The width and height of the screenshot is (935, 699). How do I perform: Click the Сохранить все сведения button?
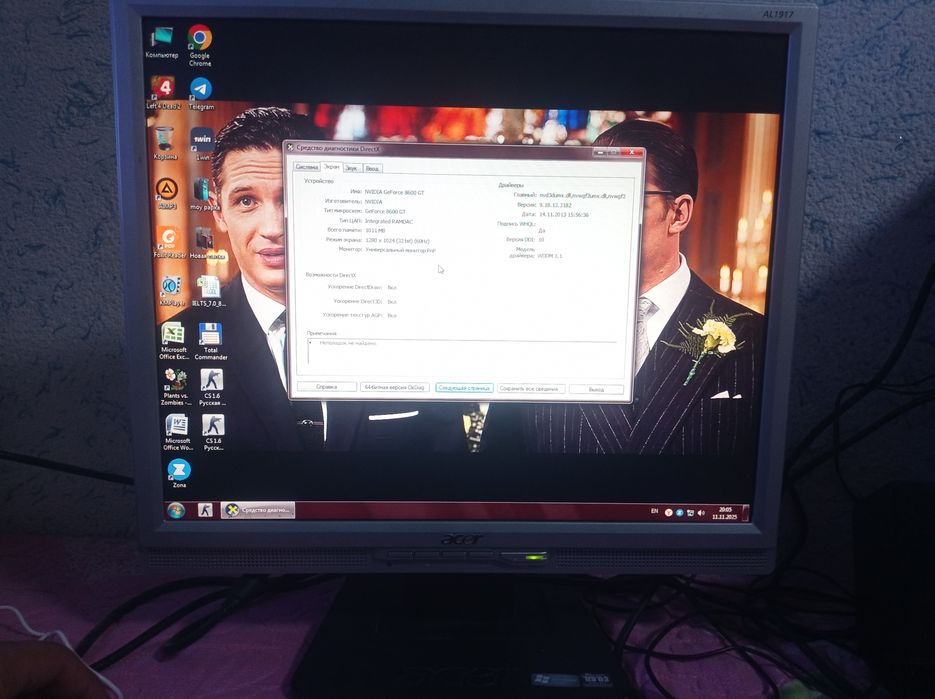(531, 389)
